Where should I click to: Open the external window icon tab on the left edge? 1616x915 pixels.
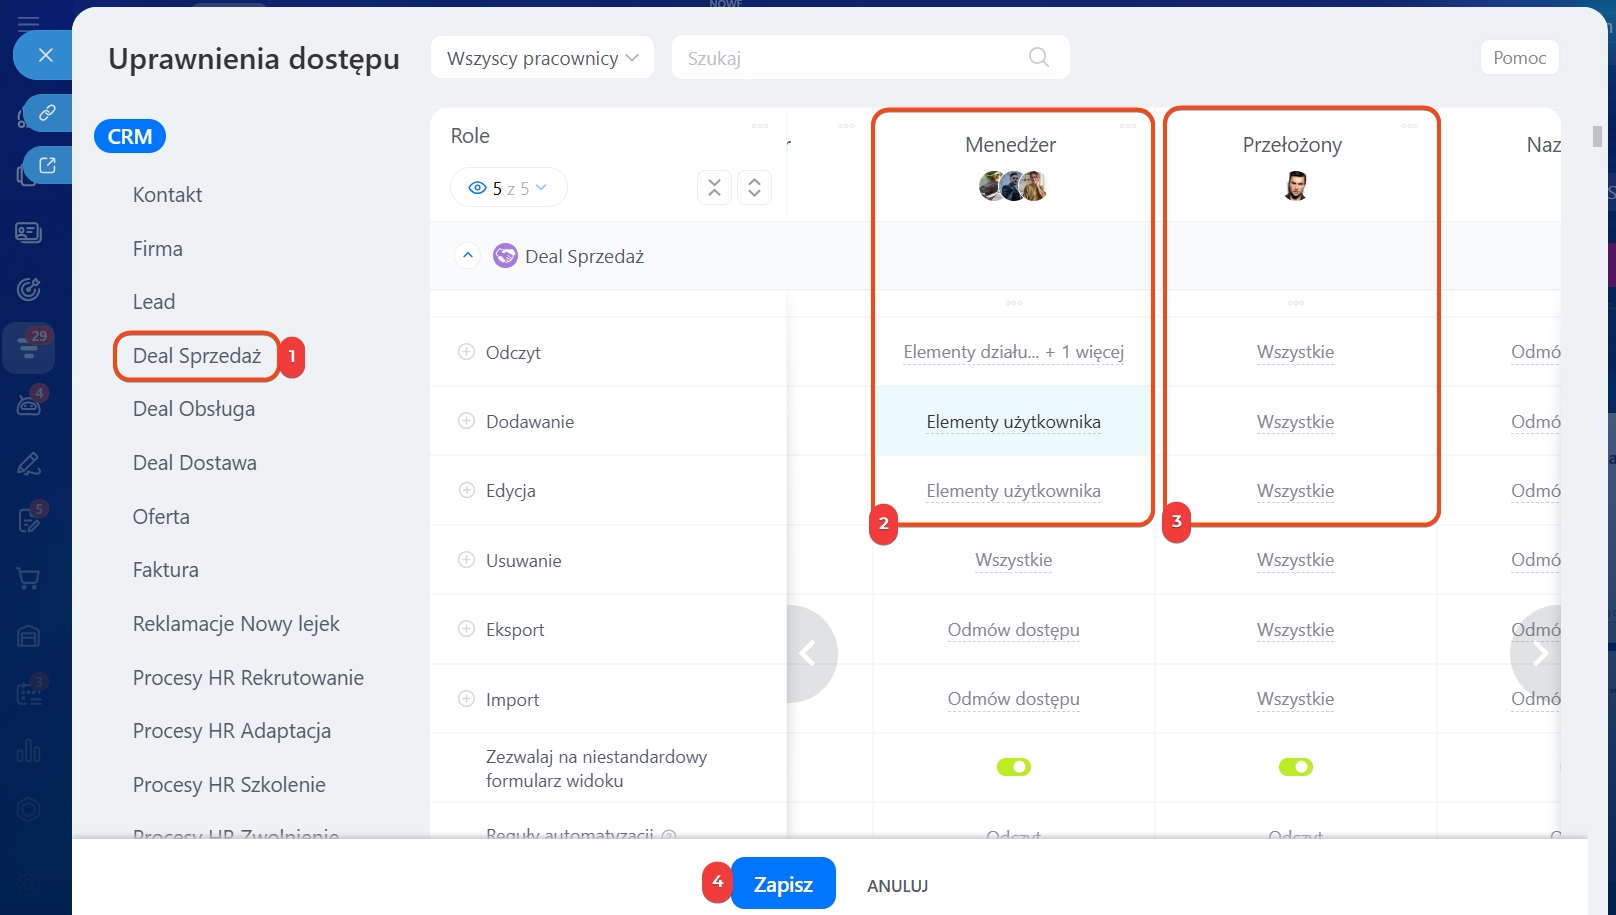(47, 165)
